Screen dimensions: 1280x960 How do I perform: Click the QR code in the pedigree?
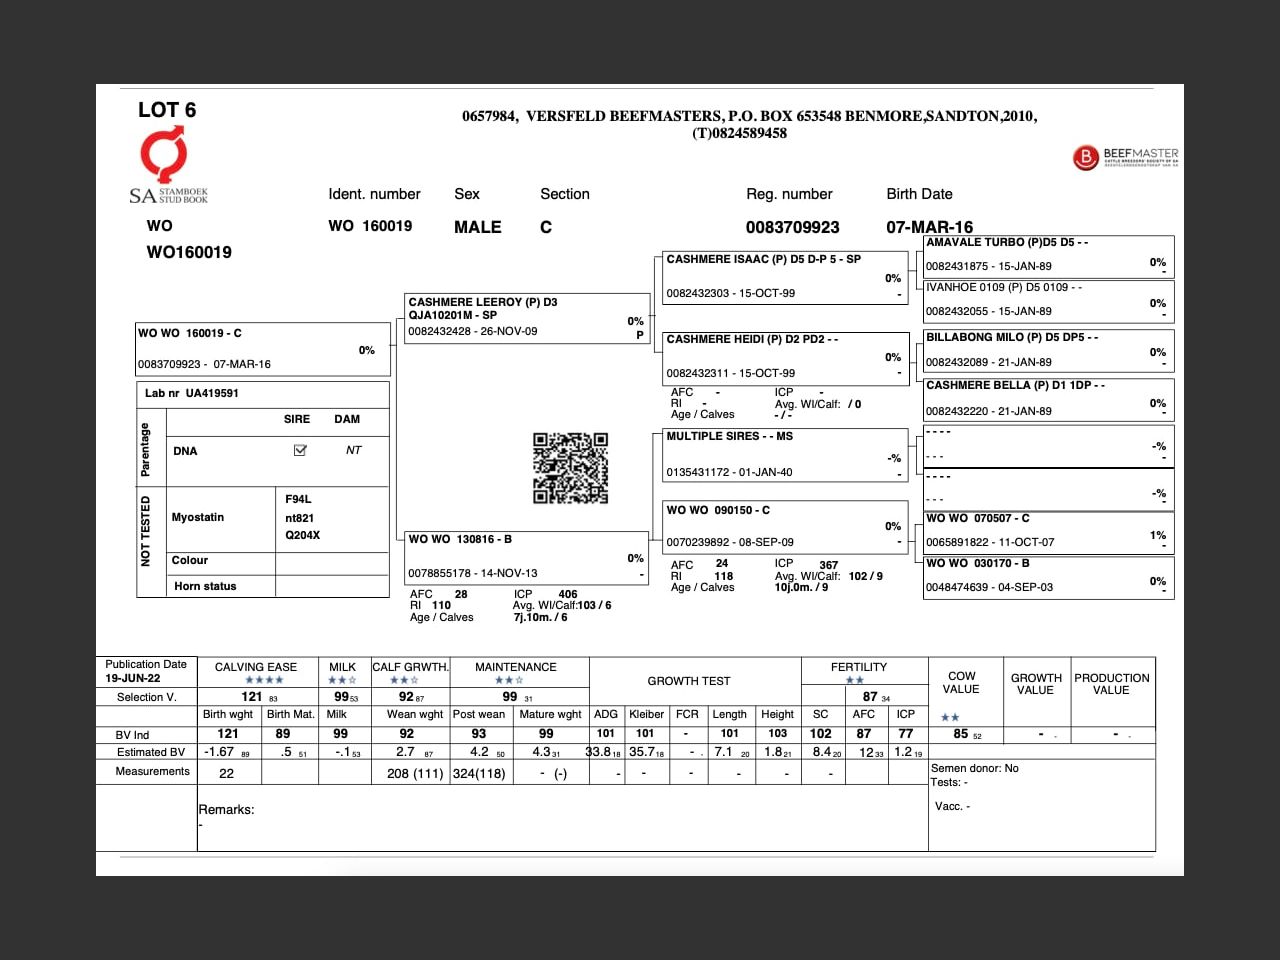tap(570, 468)
